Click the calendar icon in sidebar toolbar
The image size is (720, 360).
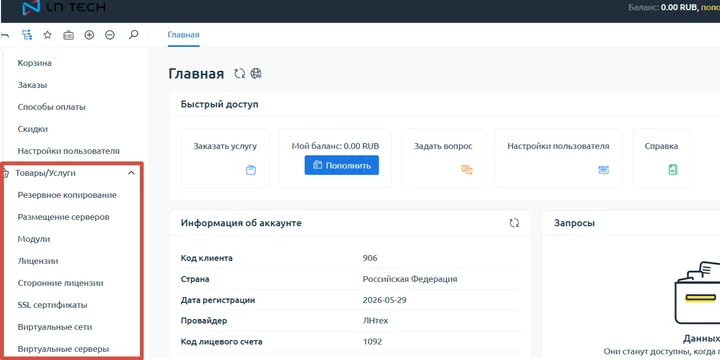click(x=68, y=35)
